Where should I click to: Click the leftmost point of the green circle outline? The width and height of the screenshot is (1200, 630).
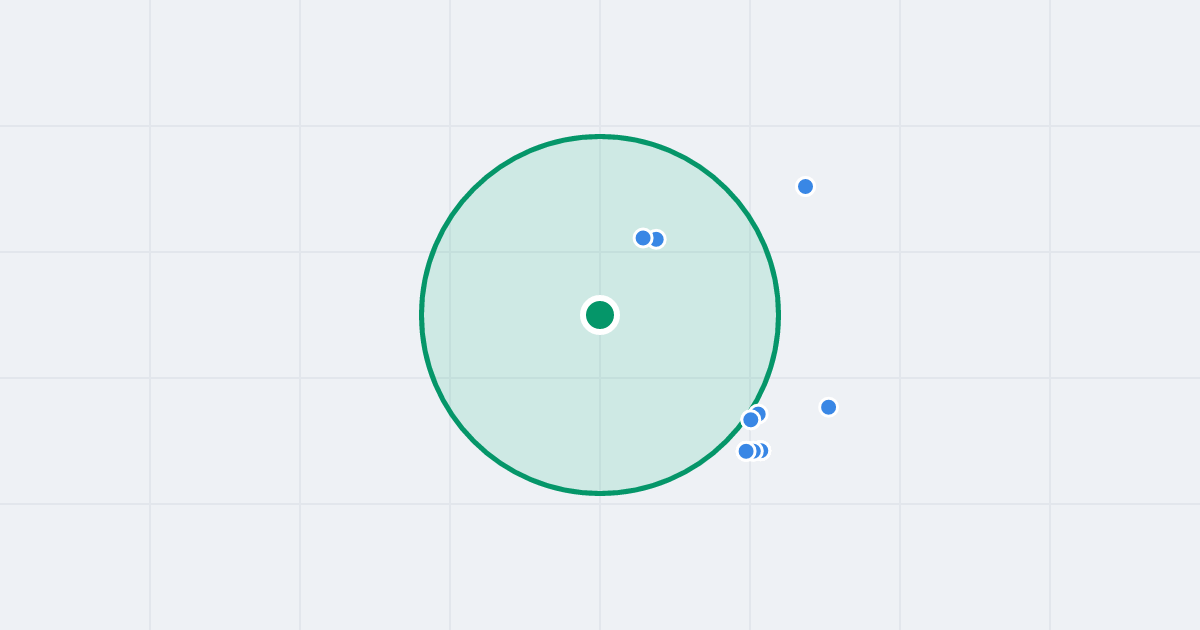(421, 315)
